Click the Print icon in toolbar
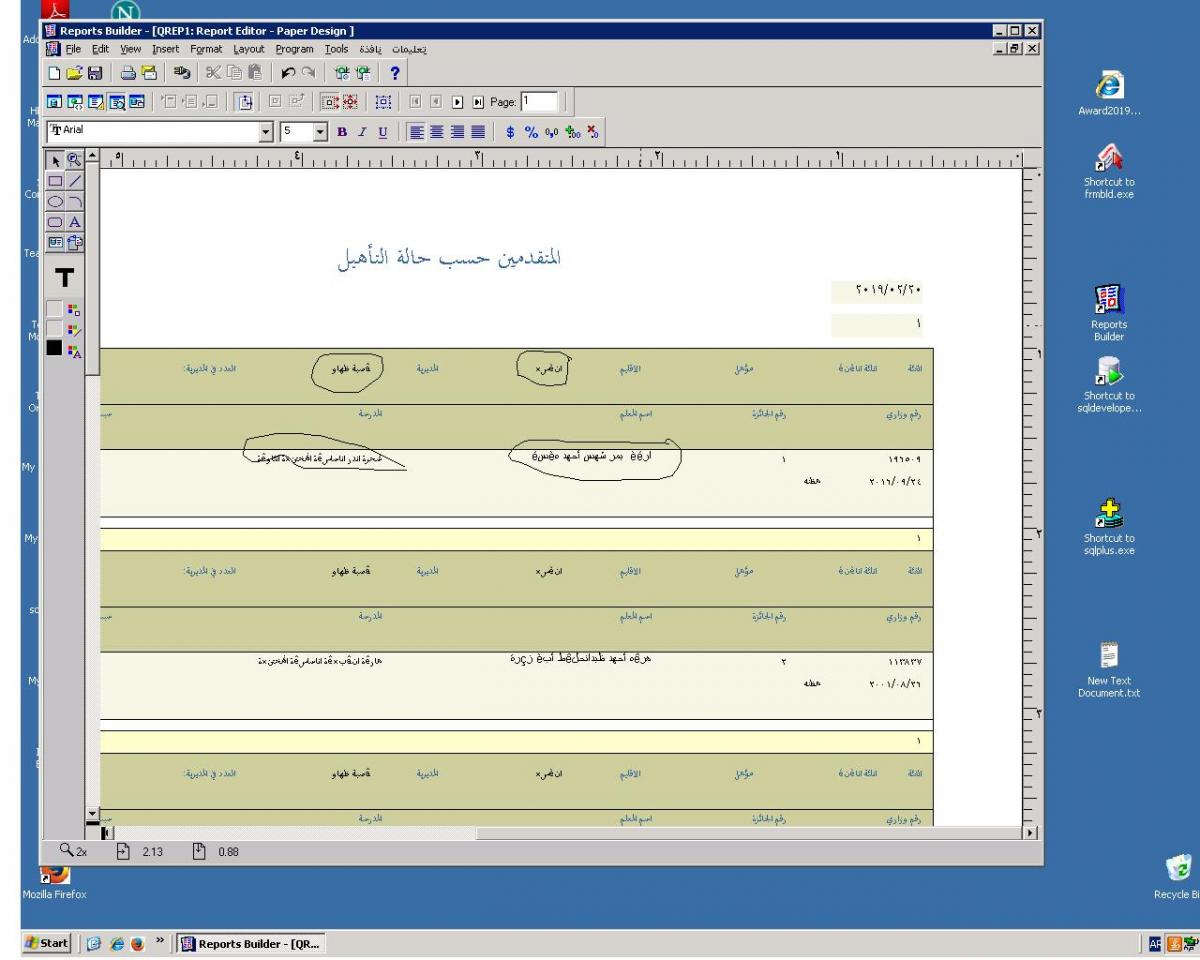The width and height of the screenshot is (1200, 960). click(x=128, y=73)
